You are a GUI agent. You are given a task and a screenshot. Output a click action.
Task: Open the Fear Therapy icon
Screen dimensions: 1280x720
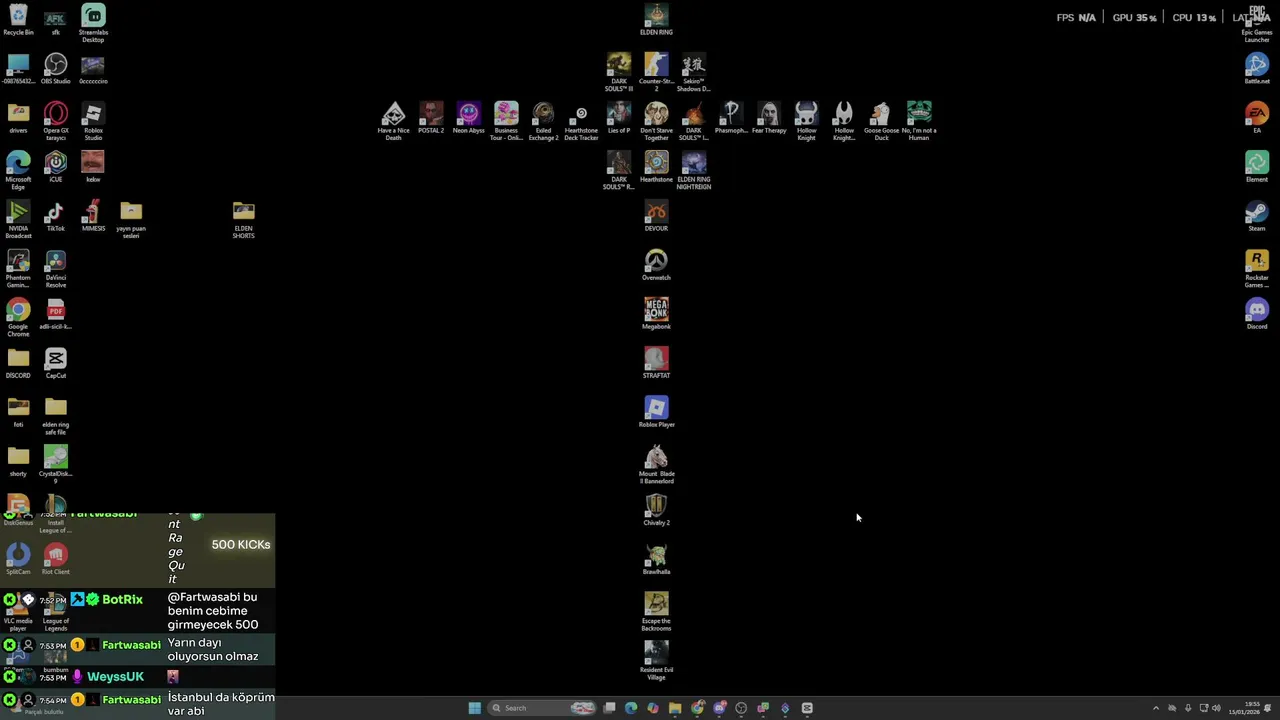coord(769,118)
